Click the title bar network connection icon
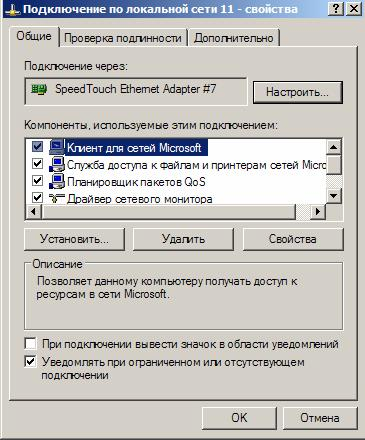The image size is (365, 440). (12, 9)
